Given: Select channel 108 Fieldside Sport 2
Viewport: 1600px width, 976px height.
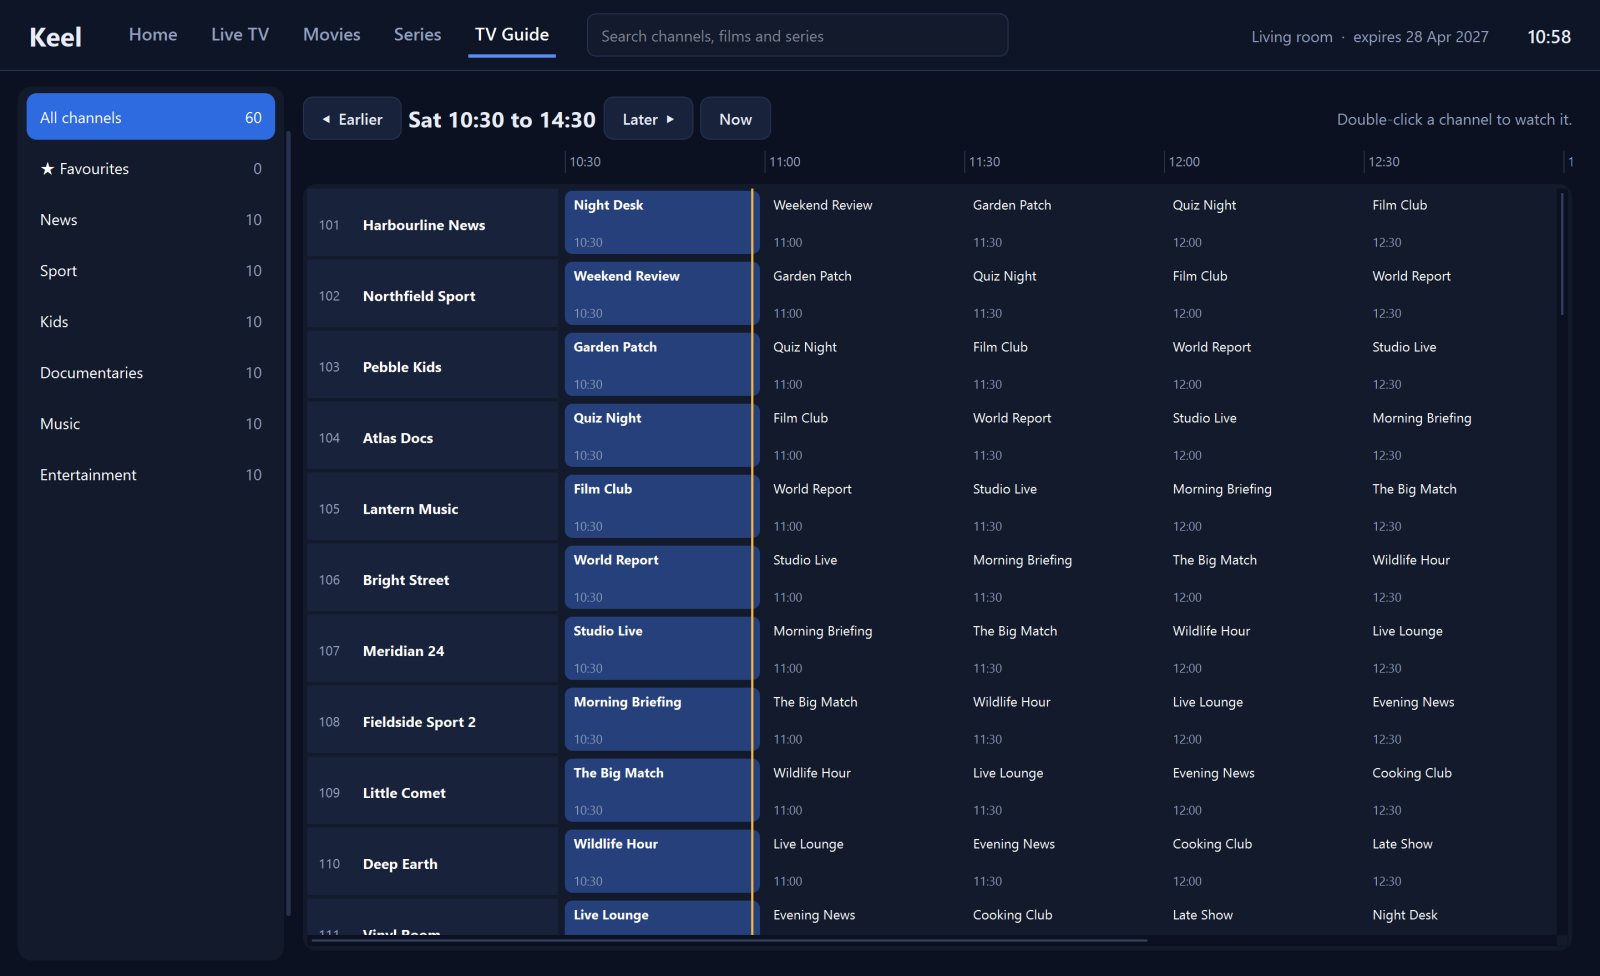Looking at the screenshot, I should (x=433, y=721).
